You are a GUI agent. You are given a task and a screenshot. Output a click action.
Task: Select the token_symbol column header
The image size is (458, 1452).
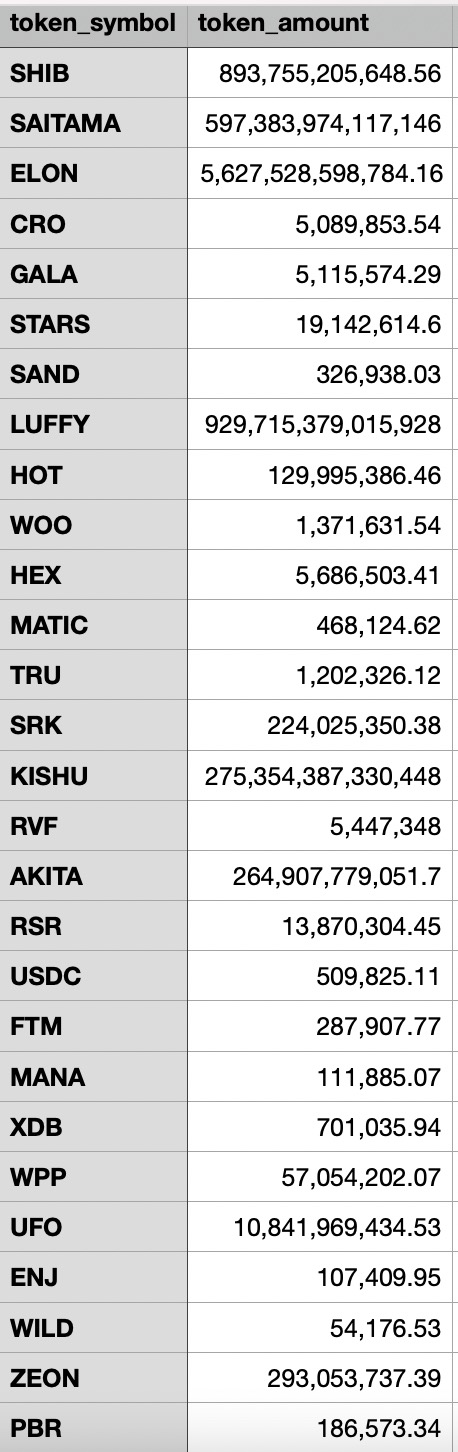coord(93,23)
